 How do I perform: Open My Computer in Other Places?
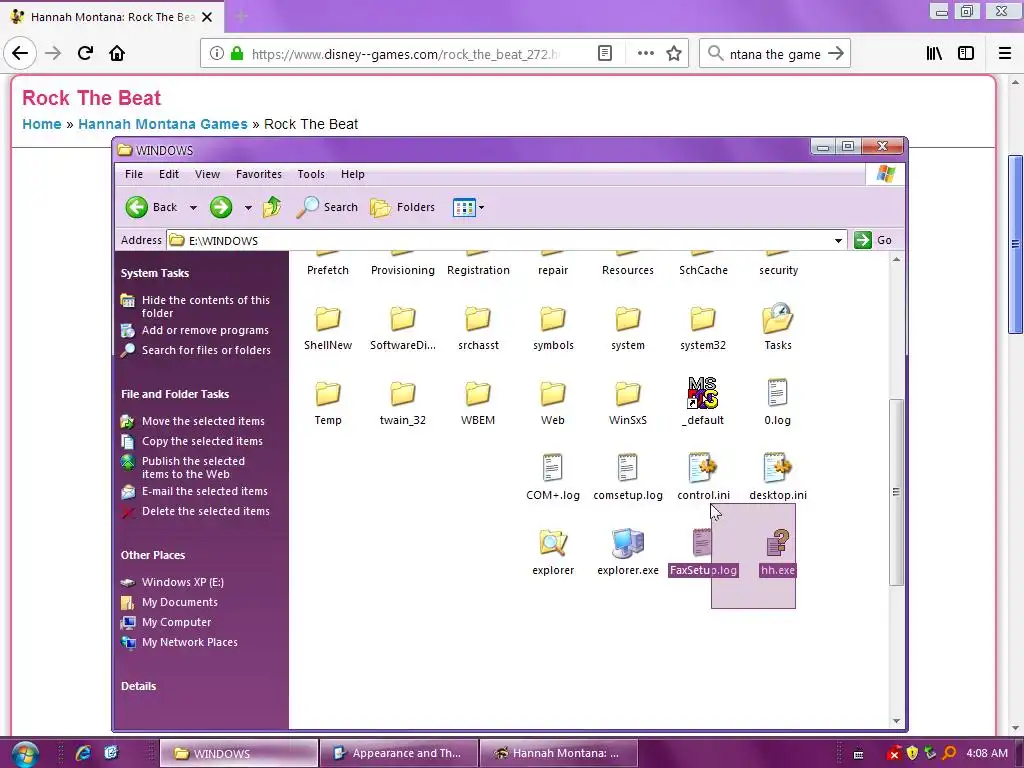tap(167, 622)
